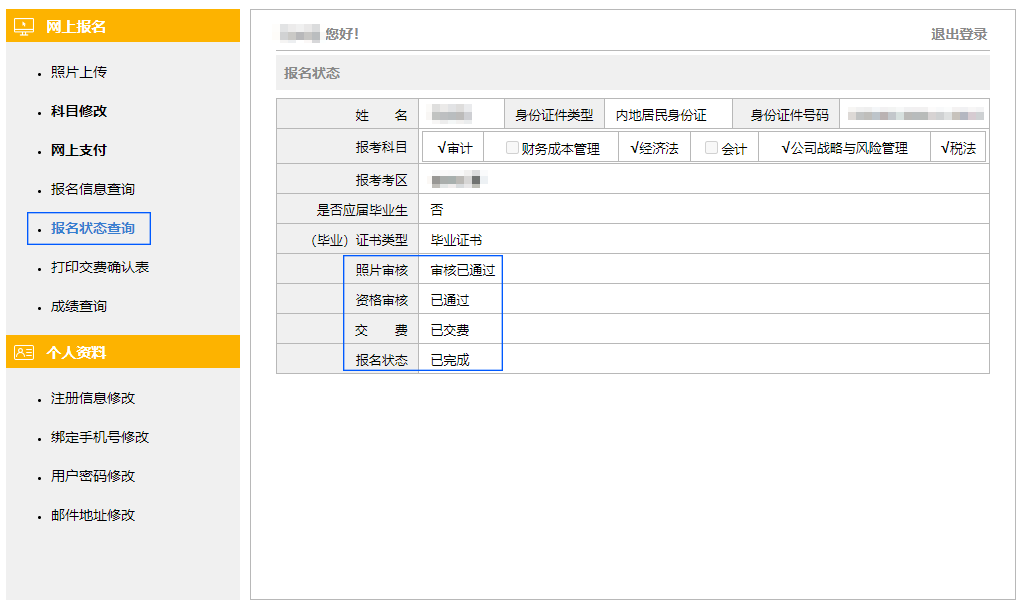Select 绑定手机号修改 option

pos(100,437)
